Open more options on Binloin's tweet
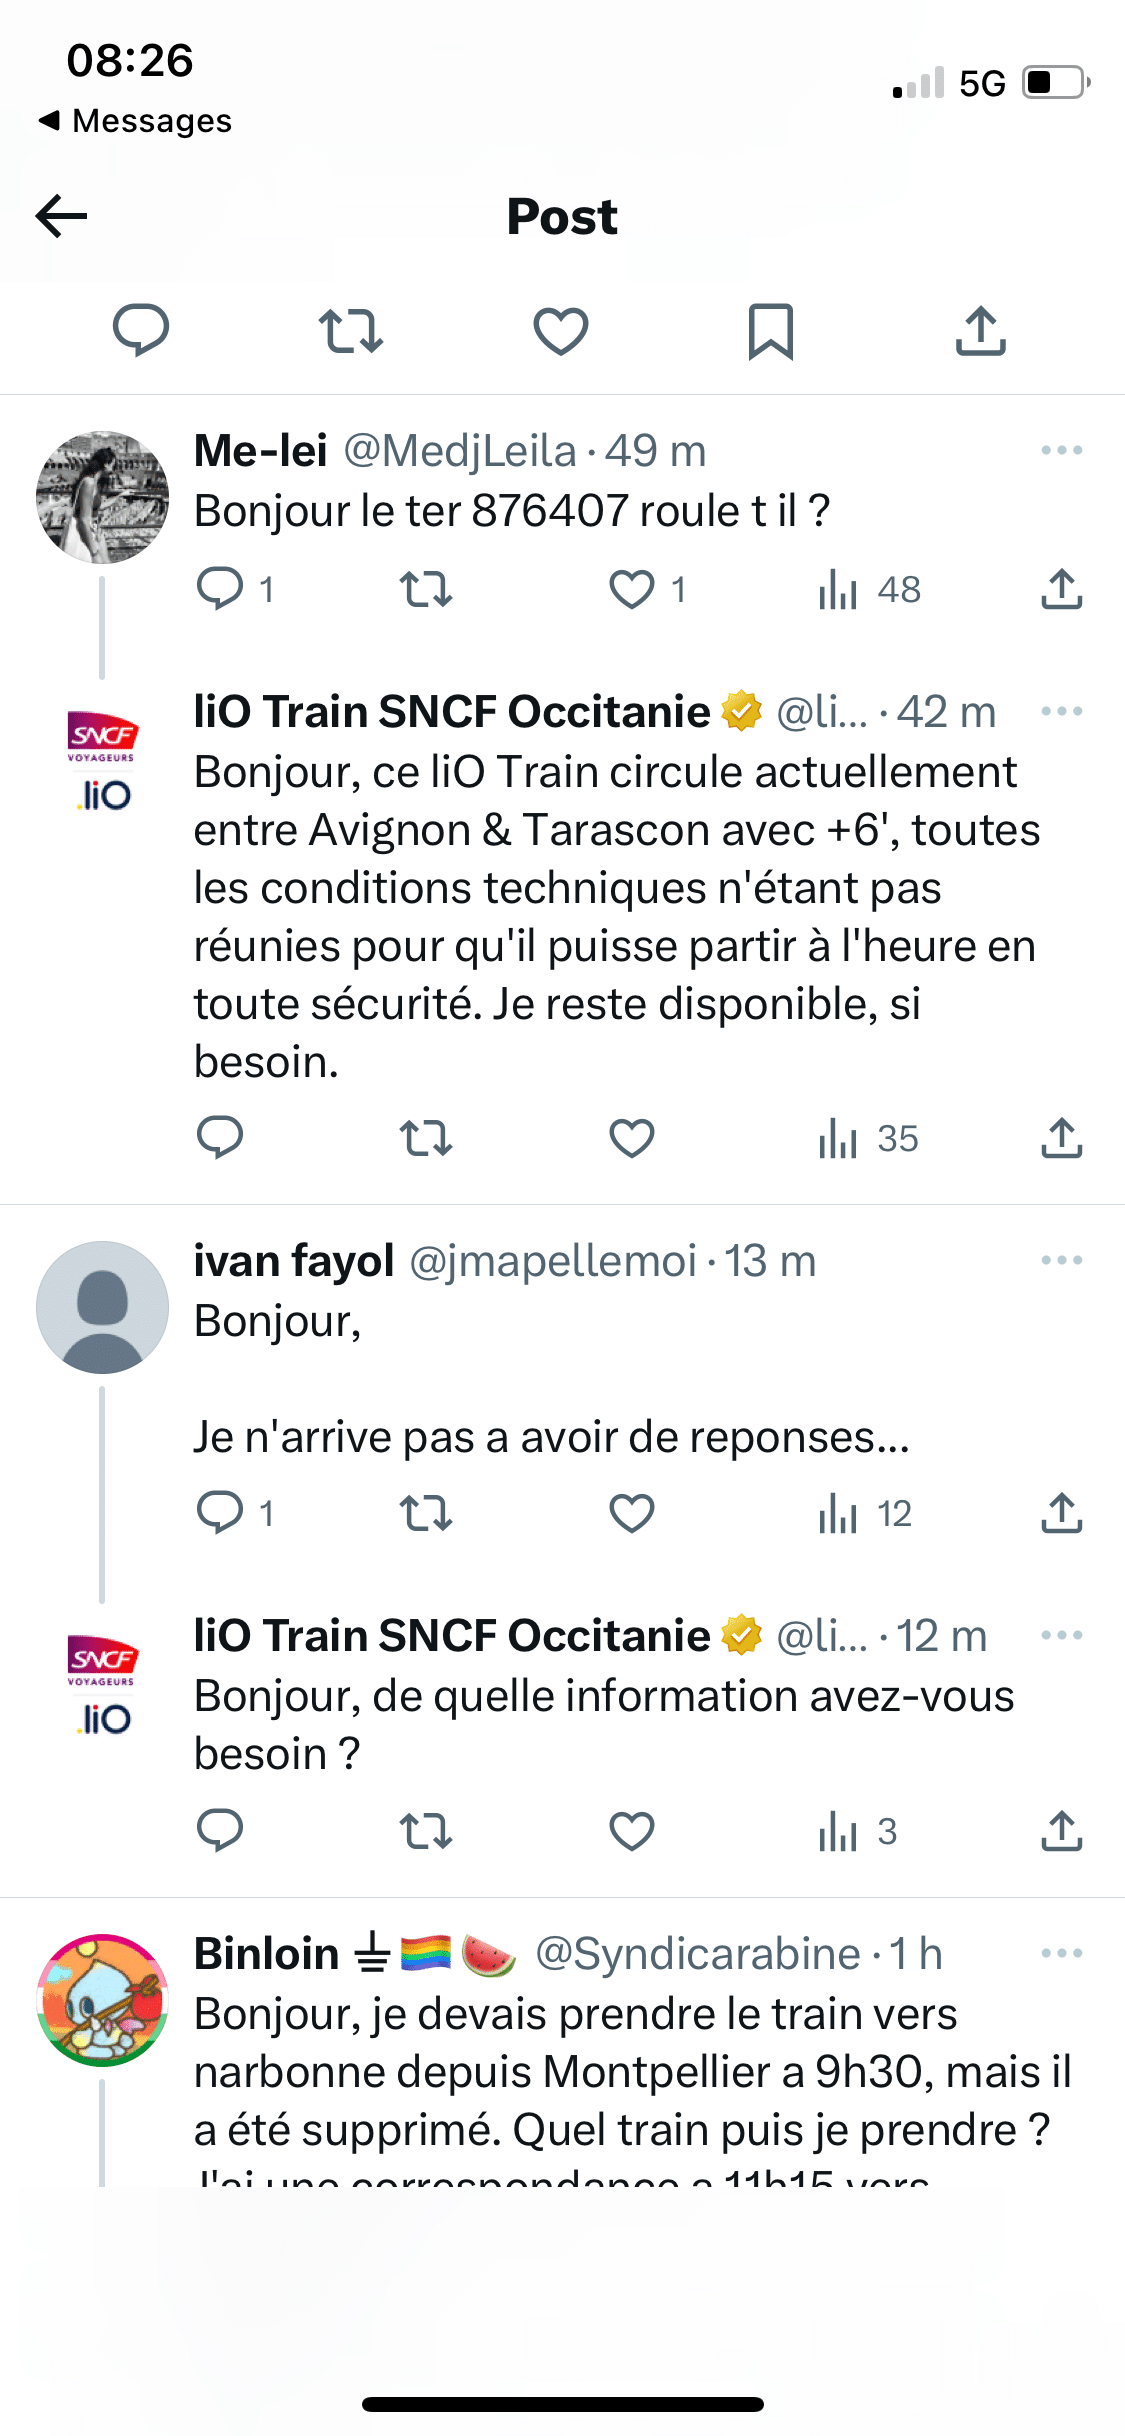Screen dimensions: 1125x2436 (1061, 1953)
